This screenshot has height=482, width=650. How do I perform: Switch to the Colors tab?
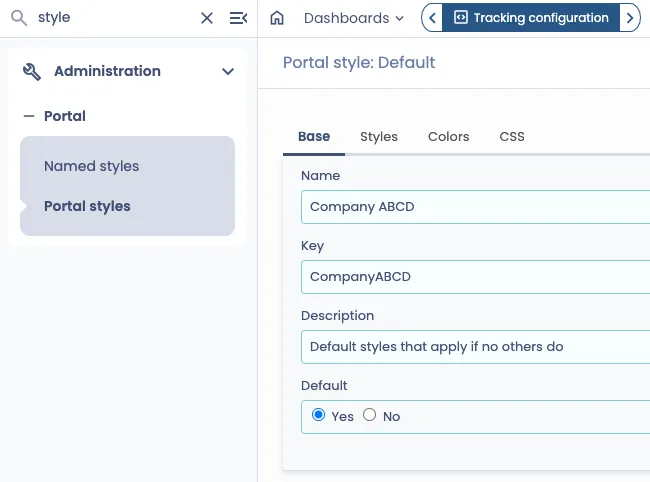coord(449,137)
